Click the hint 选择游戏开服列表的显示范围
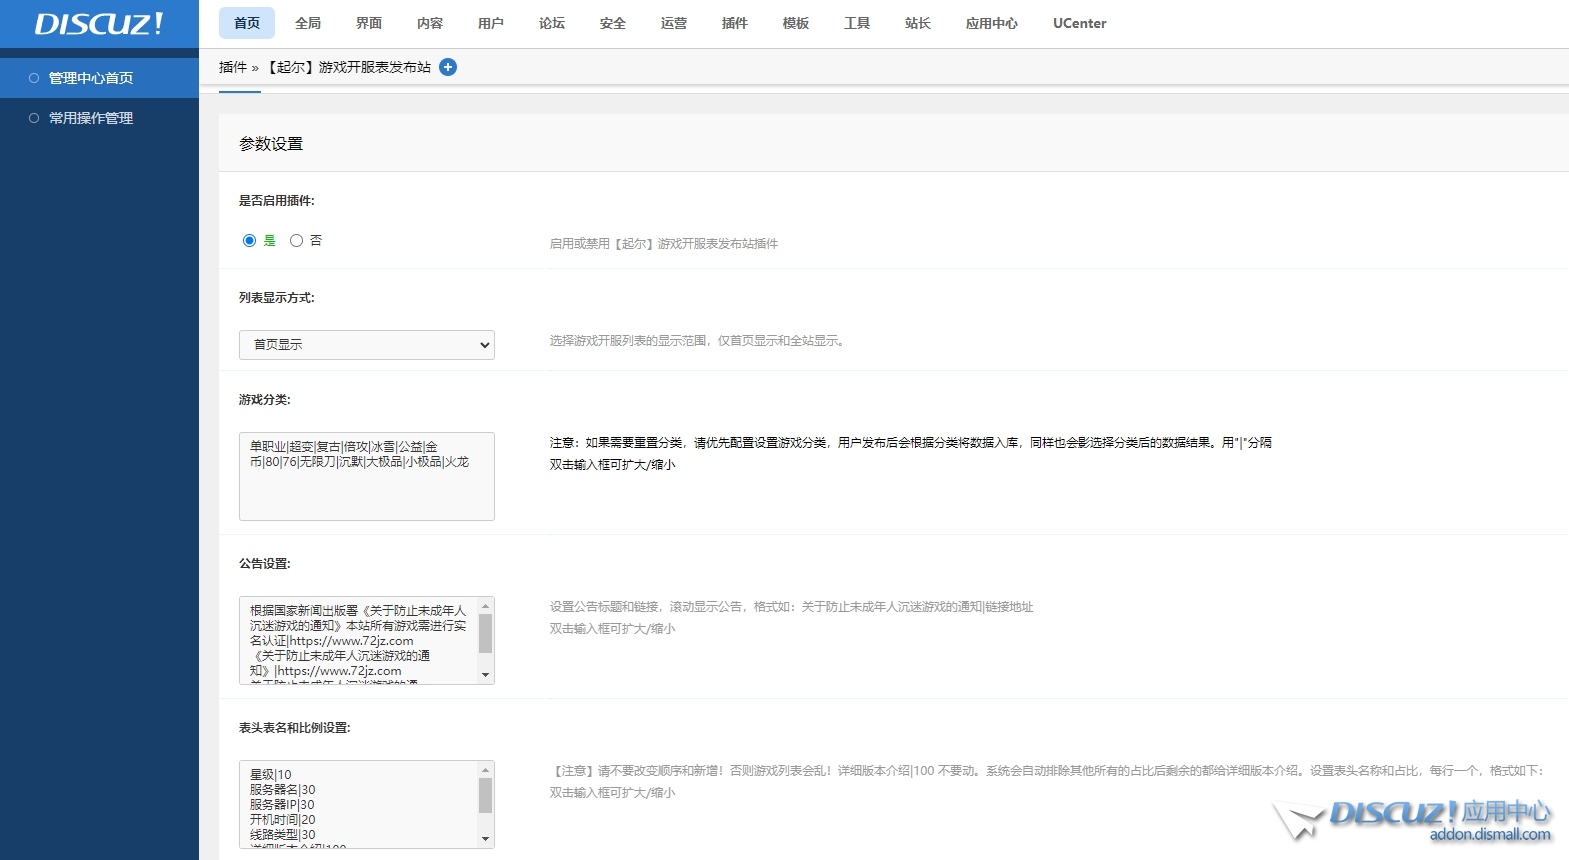Viewport: 1569px width, 860px height. [699, 341]
